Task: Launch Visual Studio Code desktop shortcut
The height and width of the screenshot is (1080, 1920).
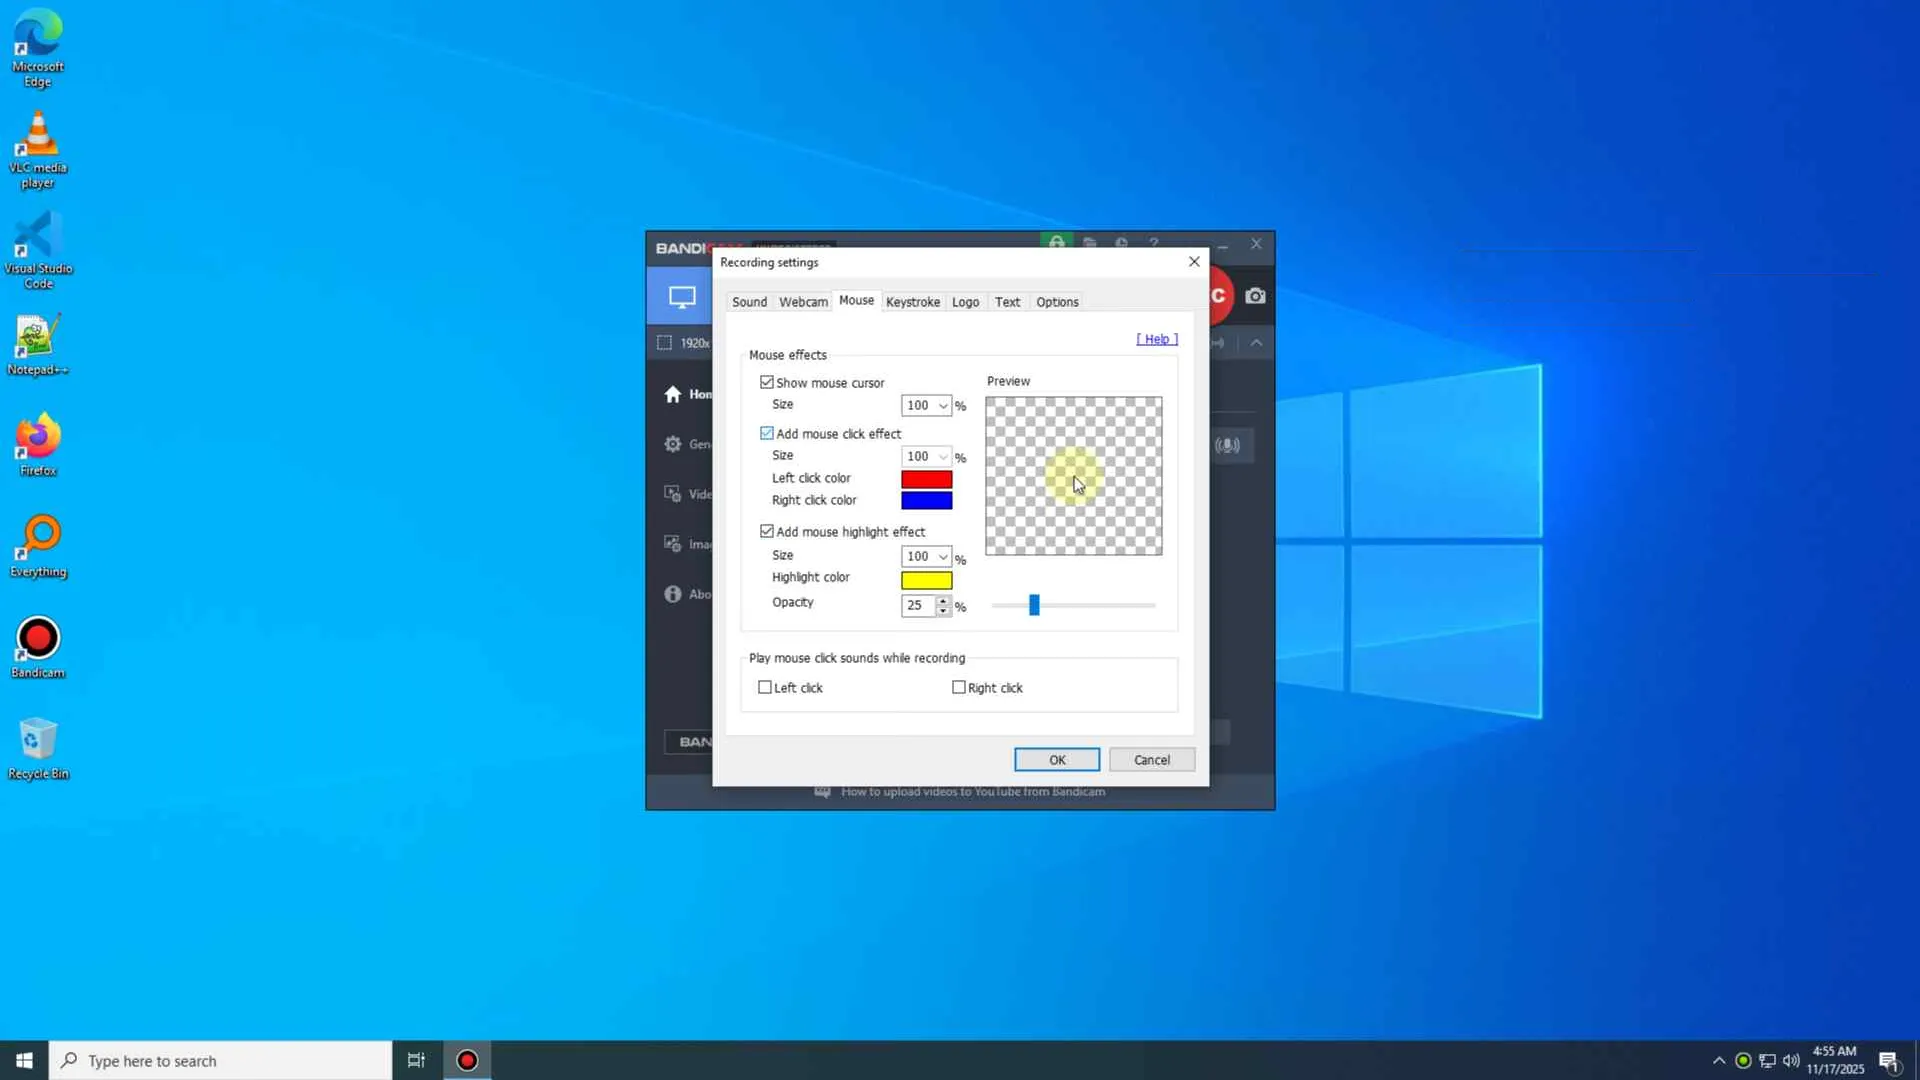Action: point(38,238)
